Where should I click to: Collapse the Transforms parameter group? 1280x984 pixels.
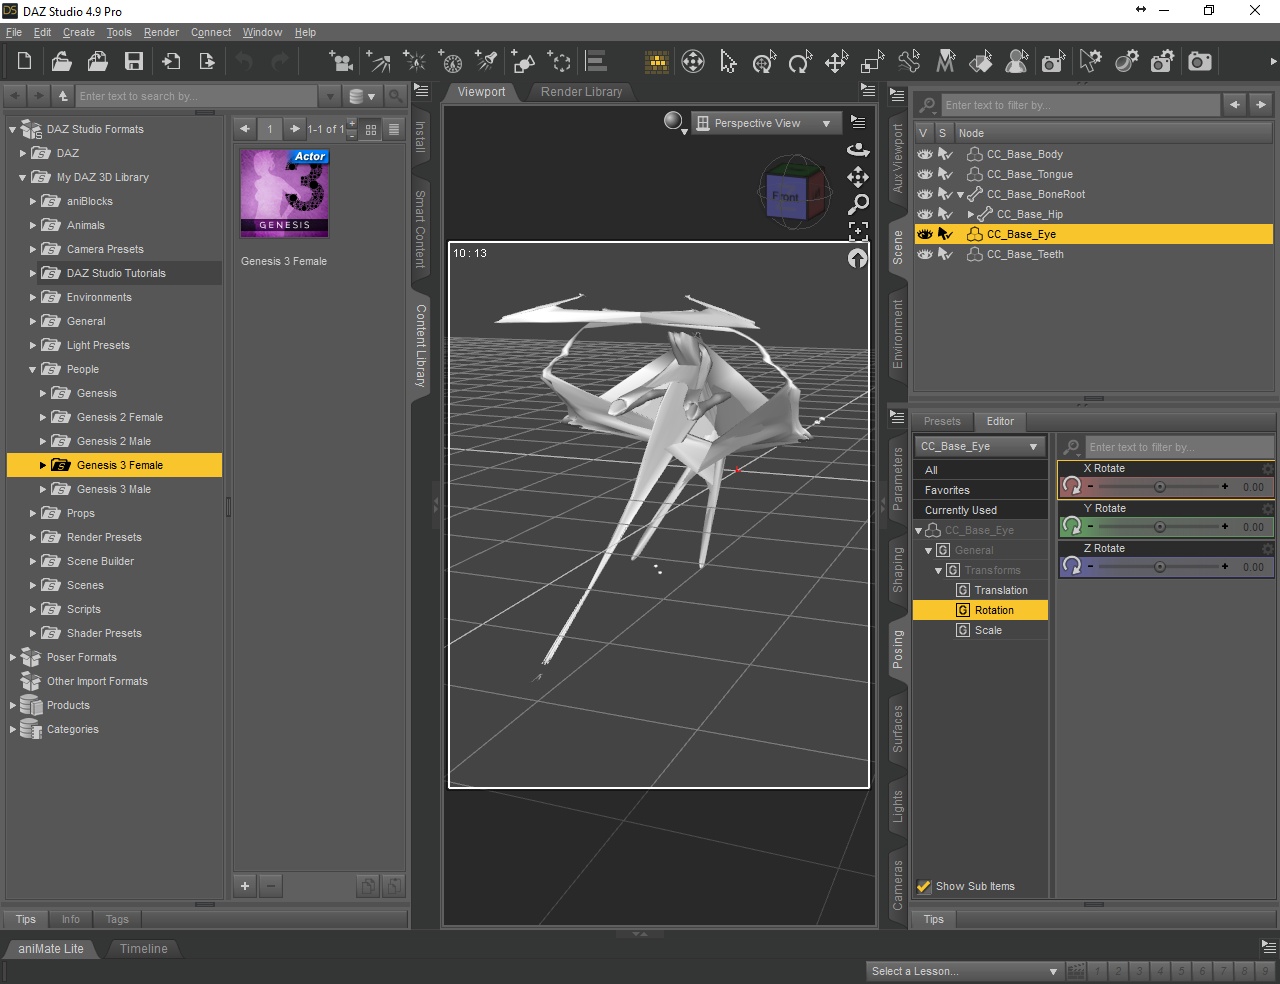[x=938, y=570]
